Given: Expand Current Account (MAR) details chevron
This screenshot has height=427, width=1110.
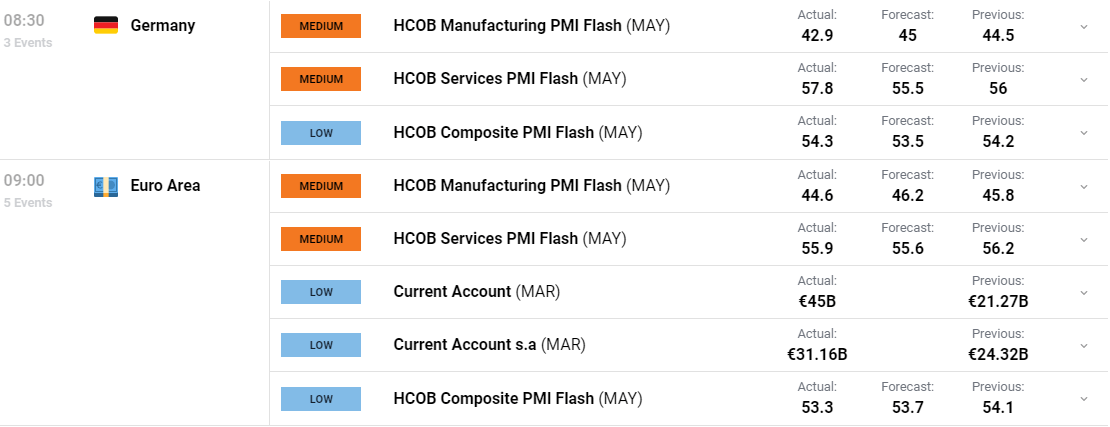Looking at the screenshot, I should tap(1083, 292).
